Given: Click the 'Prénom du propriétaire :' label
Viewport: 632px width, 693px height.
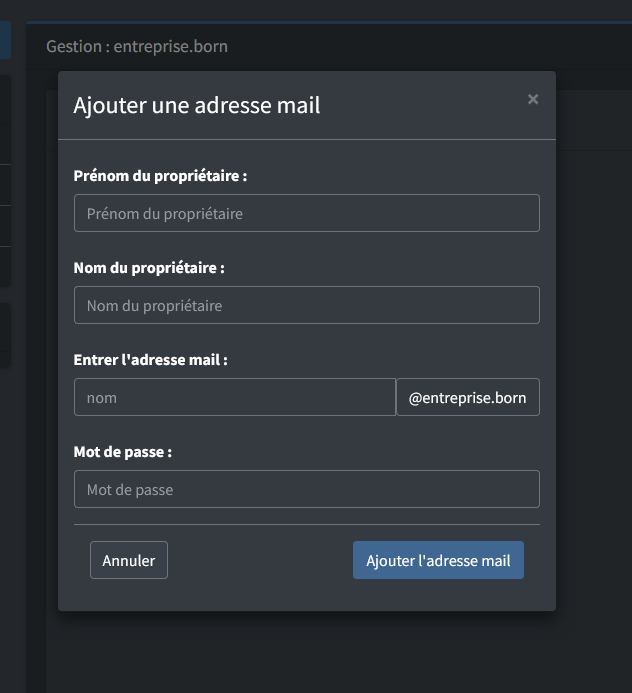Looking at the screenshot, I should (x=160, y=176).
